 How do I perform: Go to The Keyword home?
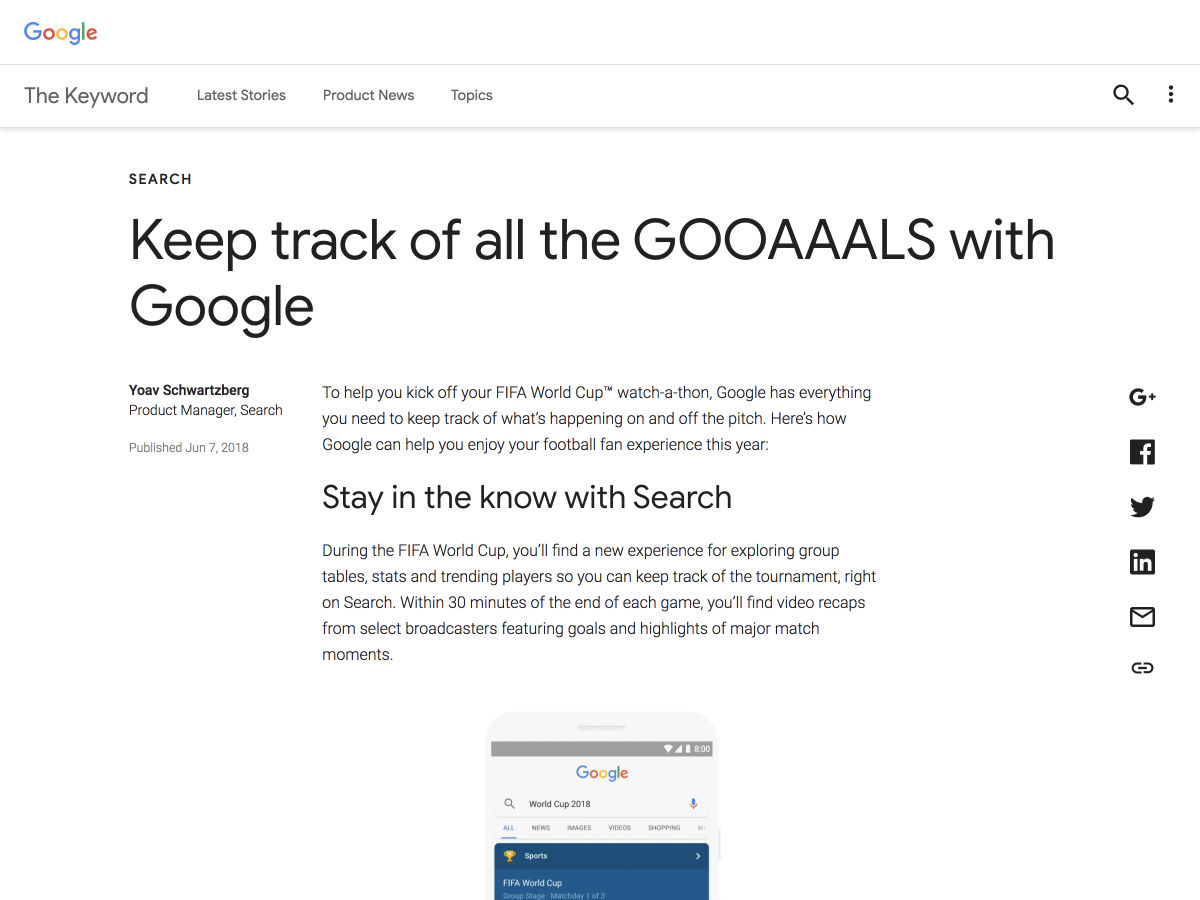pos(86,95)
